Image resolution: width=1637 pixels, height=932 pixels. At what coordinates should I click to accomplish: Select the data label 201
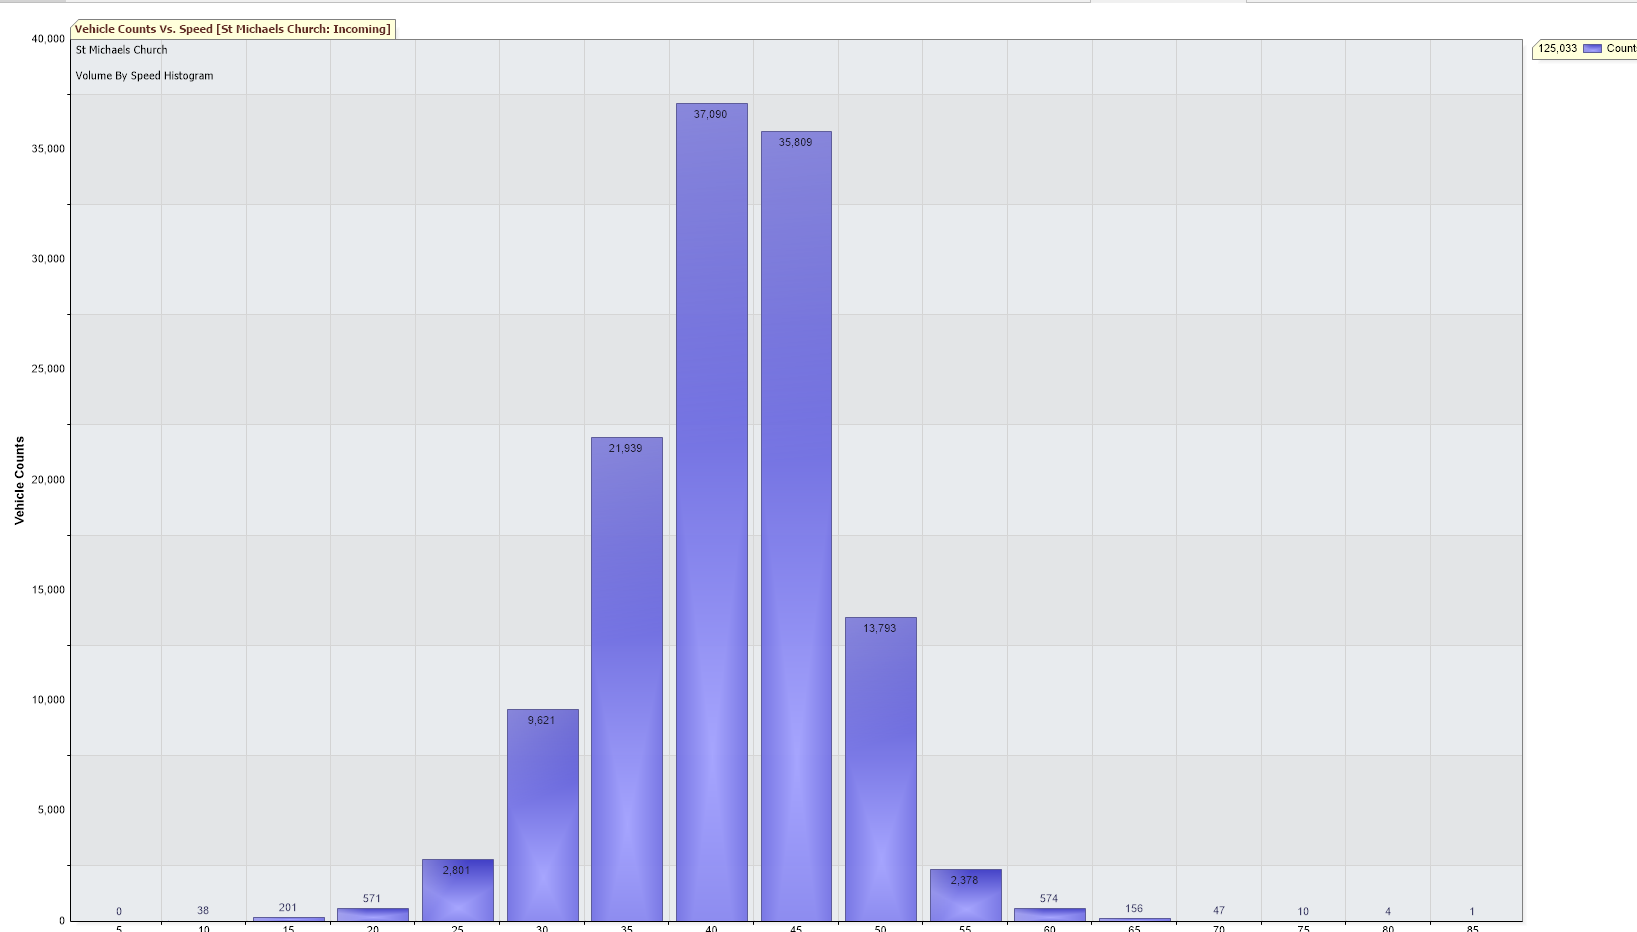click(x=288, y=907)
